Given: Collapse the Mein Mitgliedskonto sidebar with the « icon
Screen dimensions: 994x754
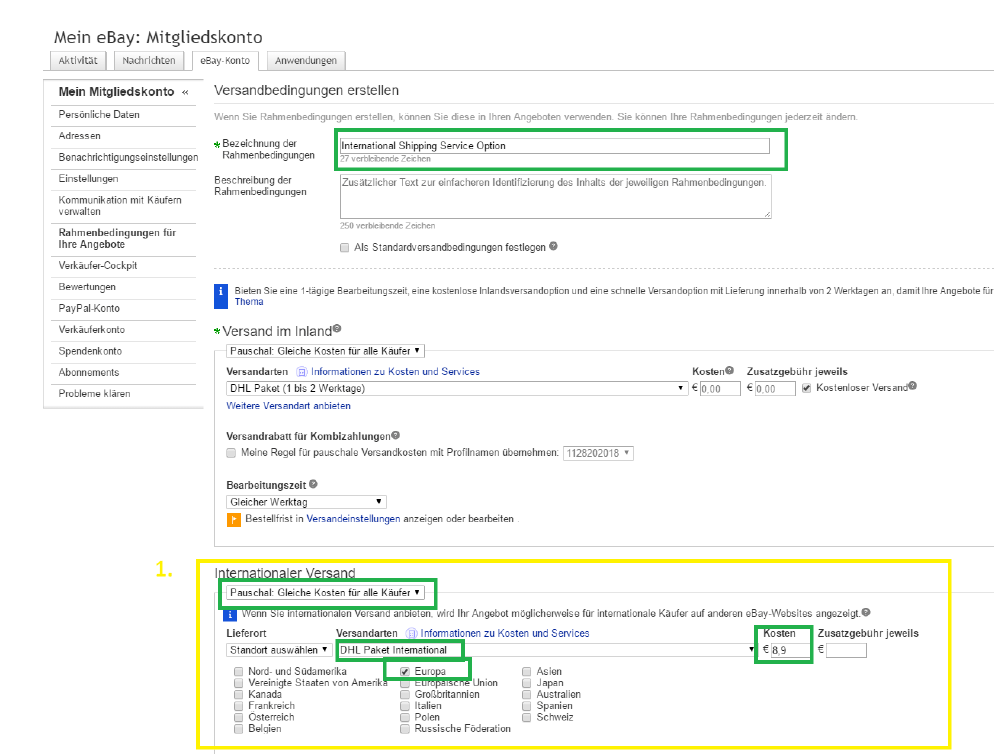Looking at the screenshot, I should 184,91.
